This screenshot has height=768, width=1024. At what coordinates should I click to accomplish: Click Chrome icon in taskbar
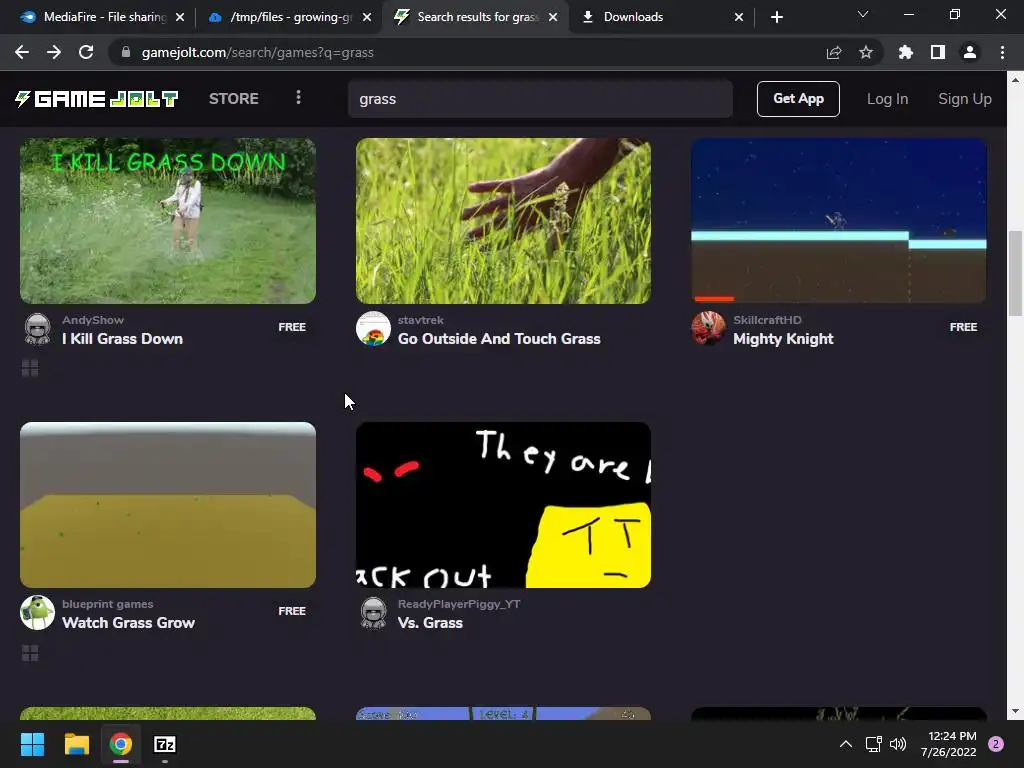[120, 744]
